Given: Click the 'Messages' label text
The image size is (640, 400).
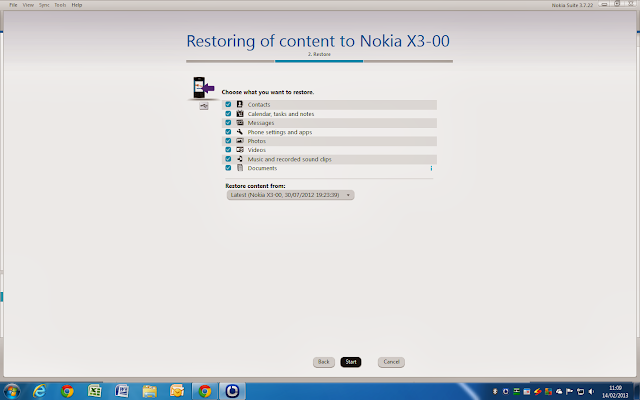Looking at the screenshot, I should pyautogui.click(x=261, y=123).
